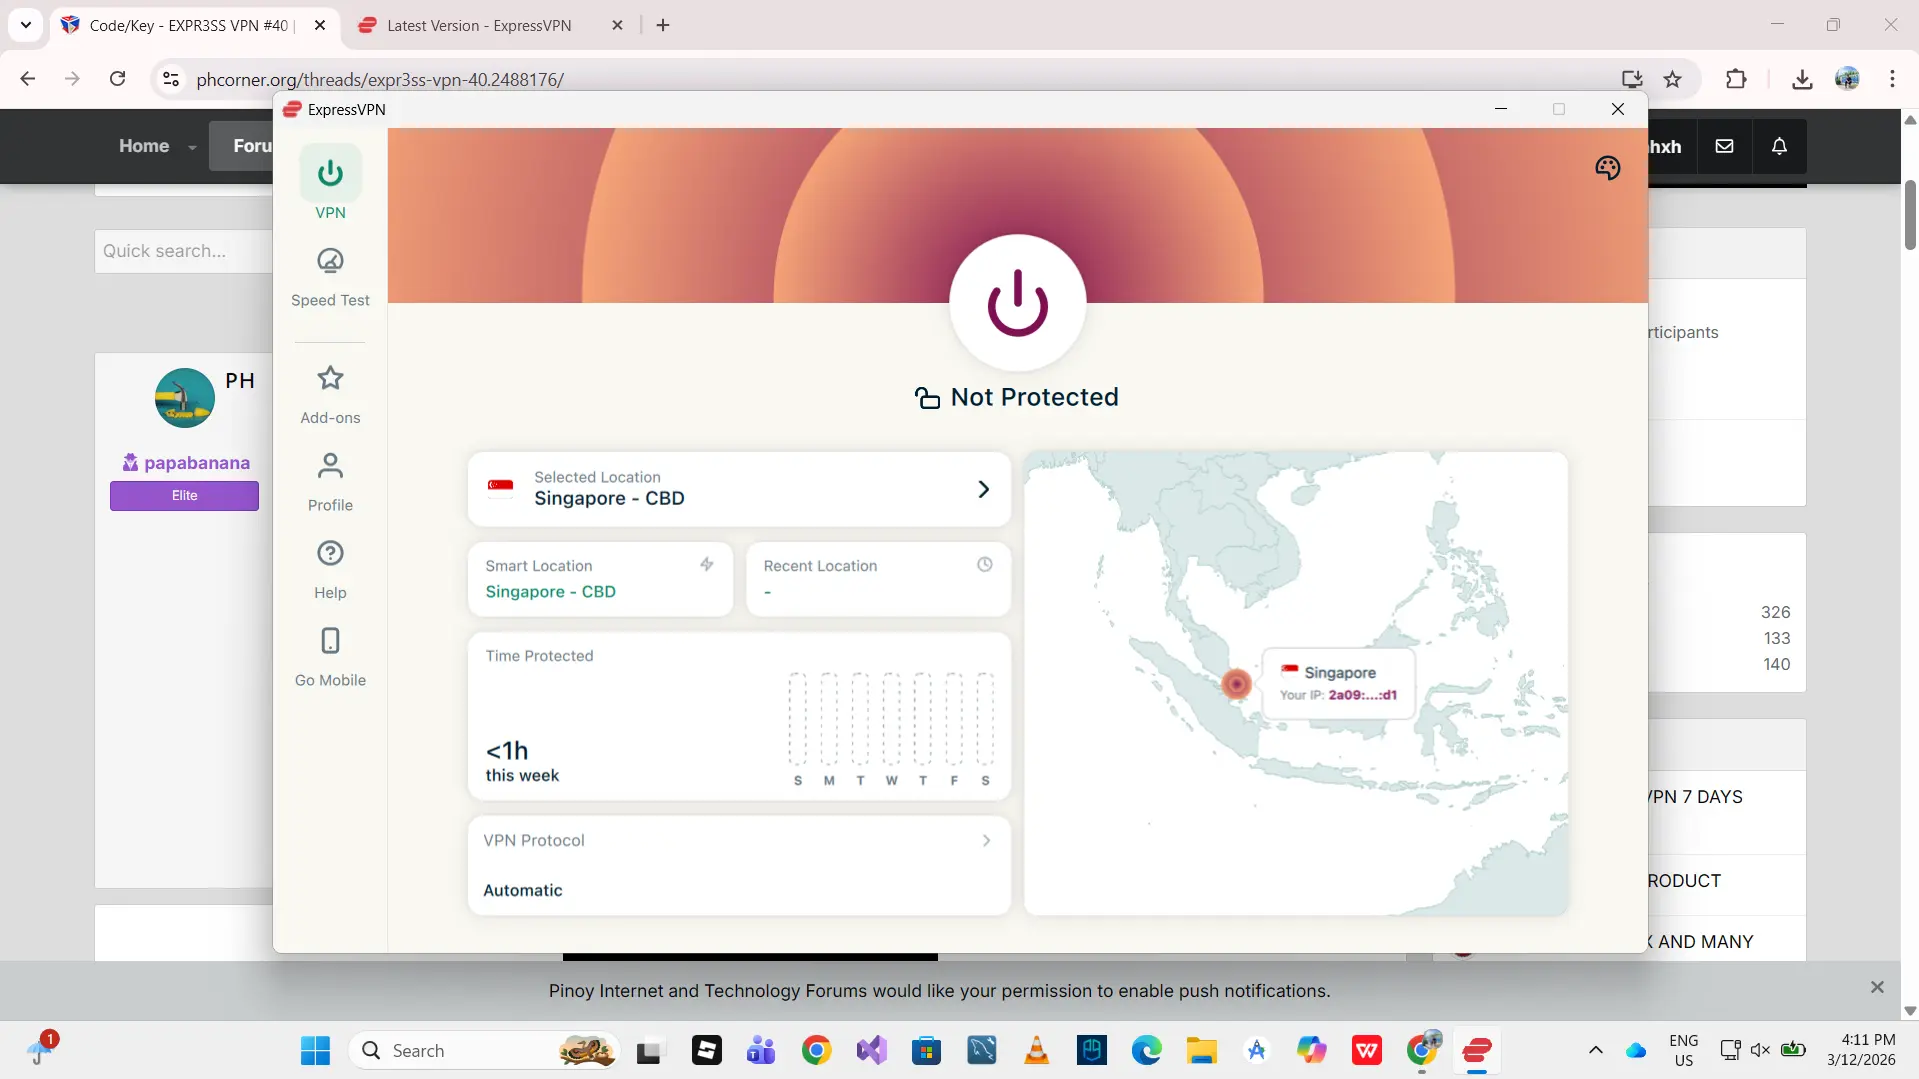Click the Wednesday bar in Time Protected chart
Screen dimensions: 1919x1079
[x=890, y=720]
